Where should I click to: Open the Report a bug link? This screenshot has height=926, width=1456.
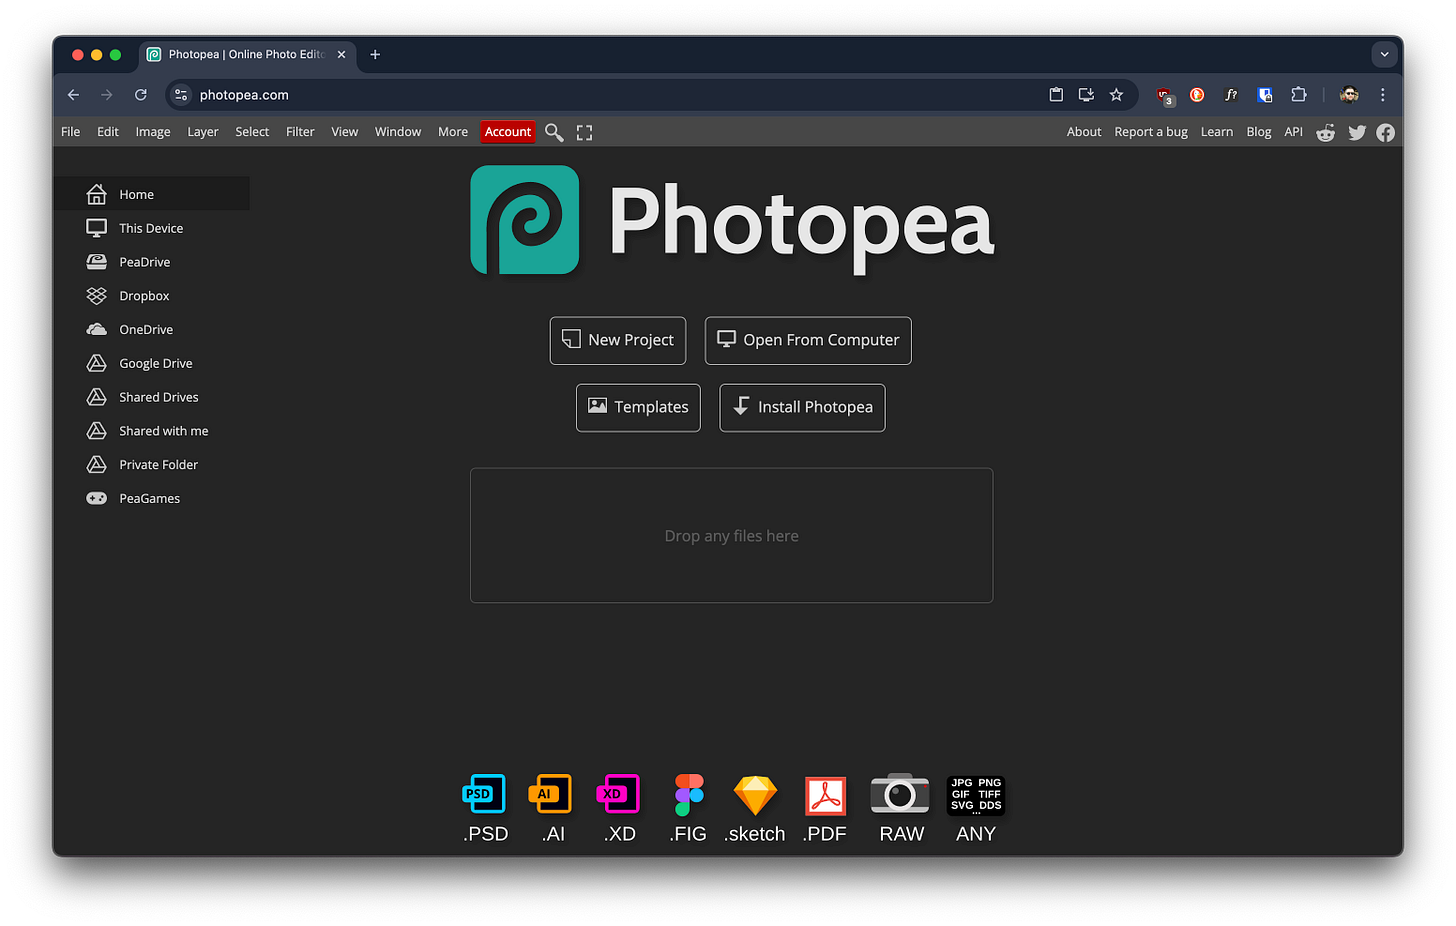click(x=1151, y=132)
